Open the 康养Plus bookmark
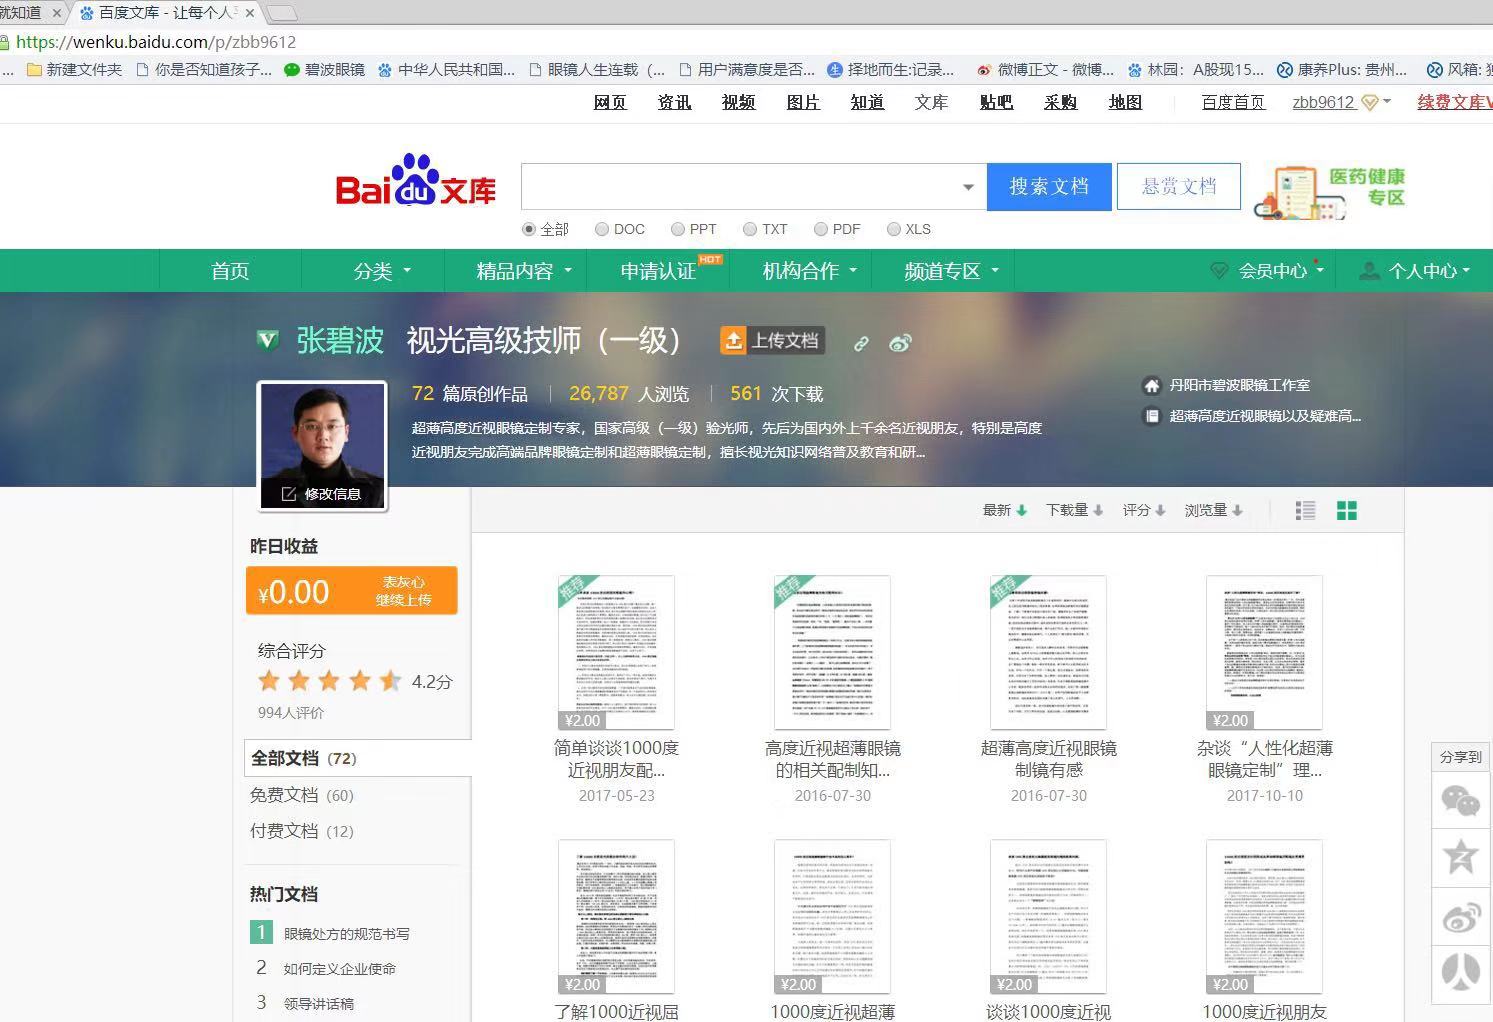This screenshot has height=1022, width=1493. click(1341, 70)
